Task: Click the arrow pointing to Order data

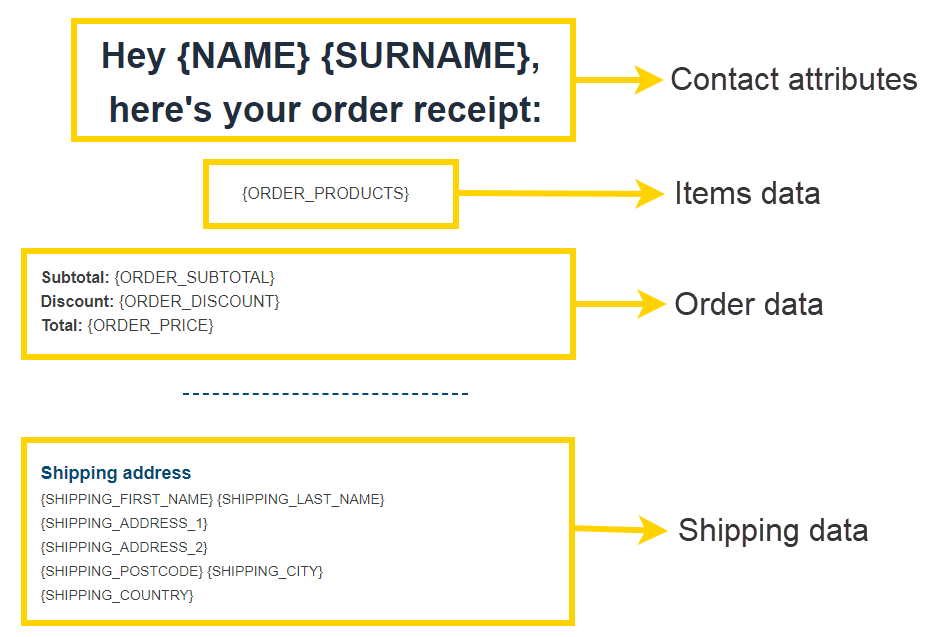Action: coord(620,304)
